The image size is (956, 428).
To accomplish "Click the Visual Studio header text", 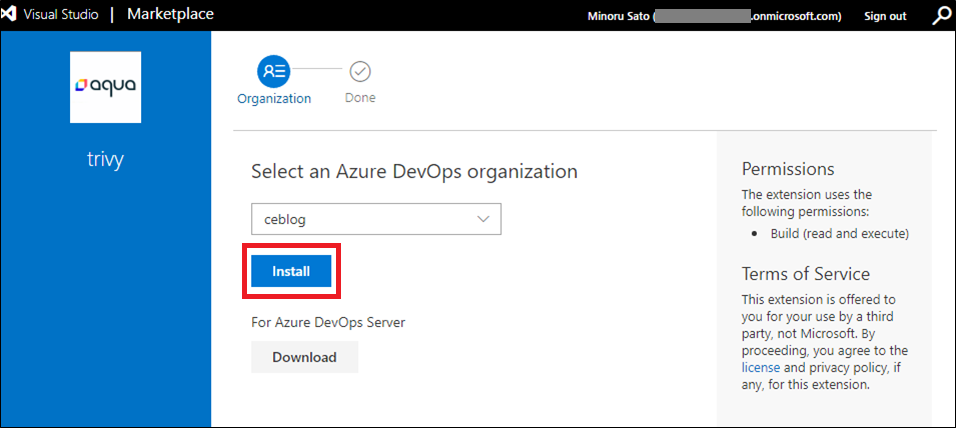I will [61, 15].
